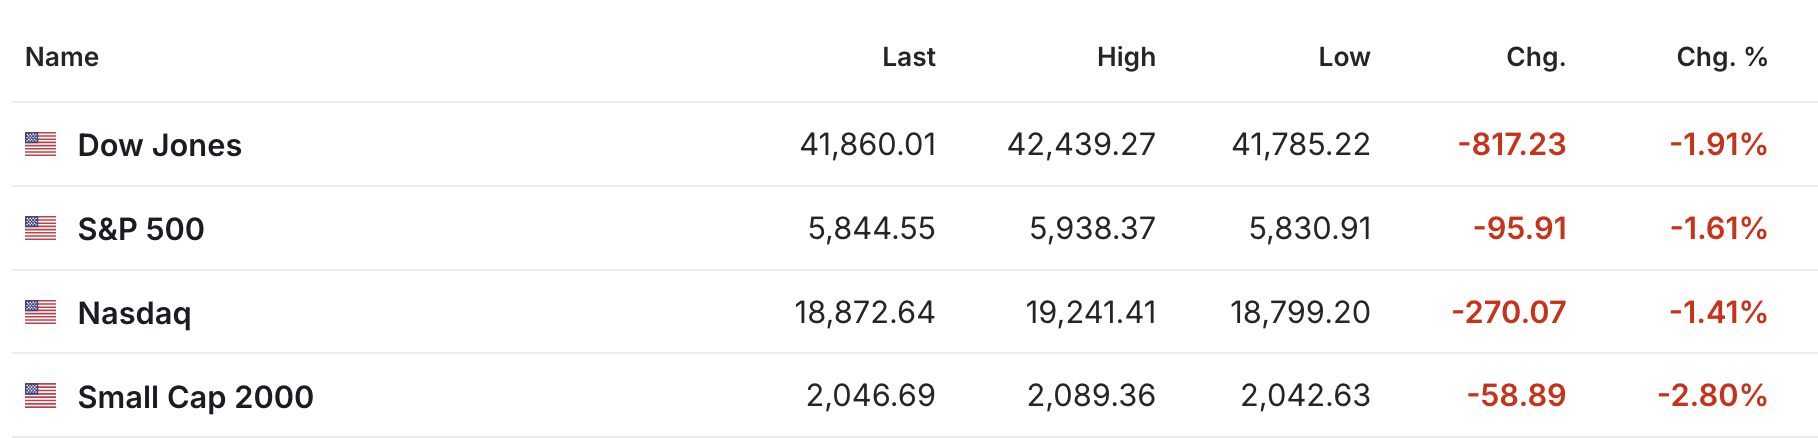This screenshot has width=1818, height=438.
Task: Click the US flag icon beside Nasdaq
Action: pyautogui.click(x=40, y=312)
